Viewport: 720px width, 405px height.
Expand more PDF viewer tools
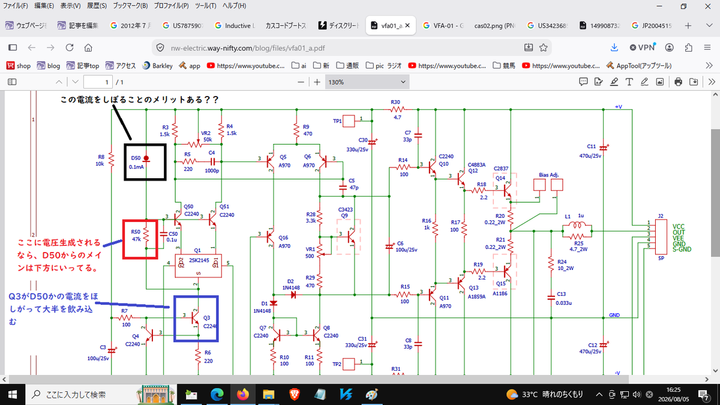[x=711, y=82]
